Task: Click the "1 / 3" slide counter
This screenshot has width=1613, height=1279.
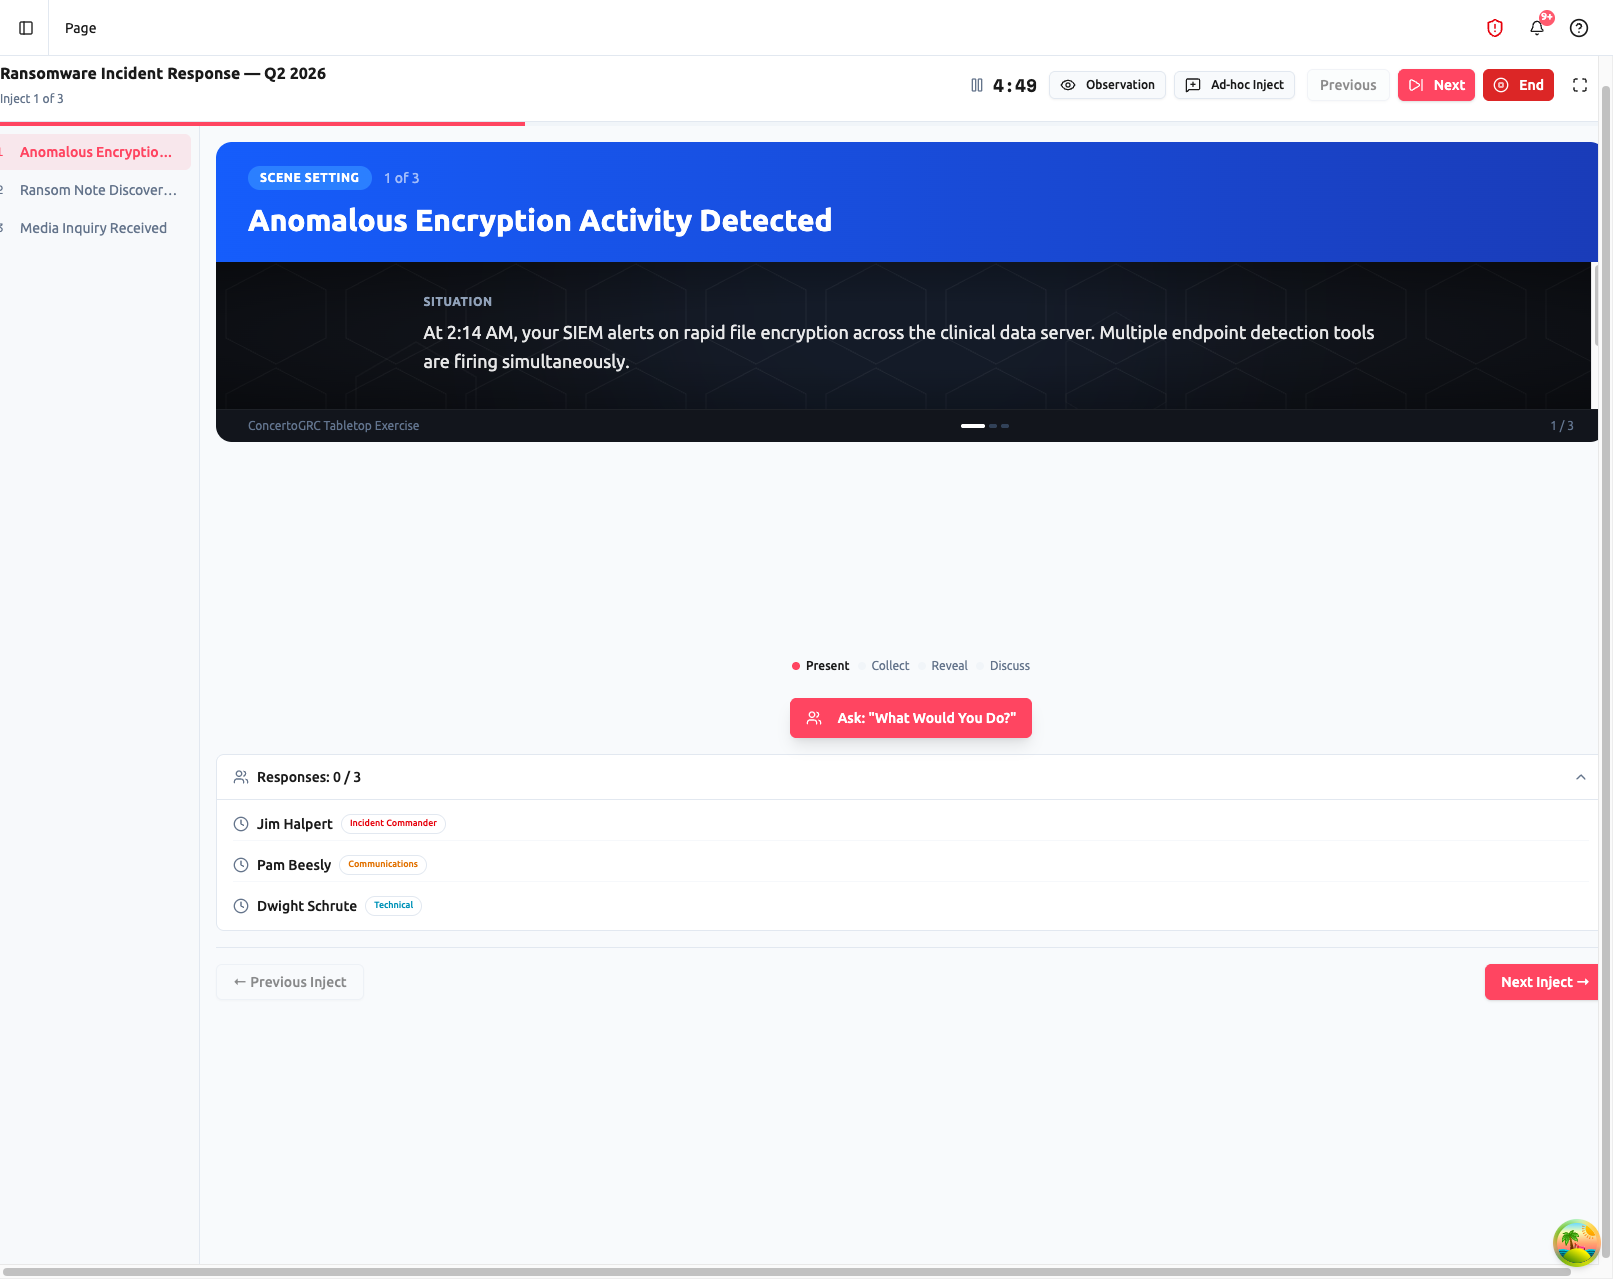Action: pyautogui.click(x=1562, y=426)
